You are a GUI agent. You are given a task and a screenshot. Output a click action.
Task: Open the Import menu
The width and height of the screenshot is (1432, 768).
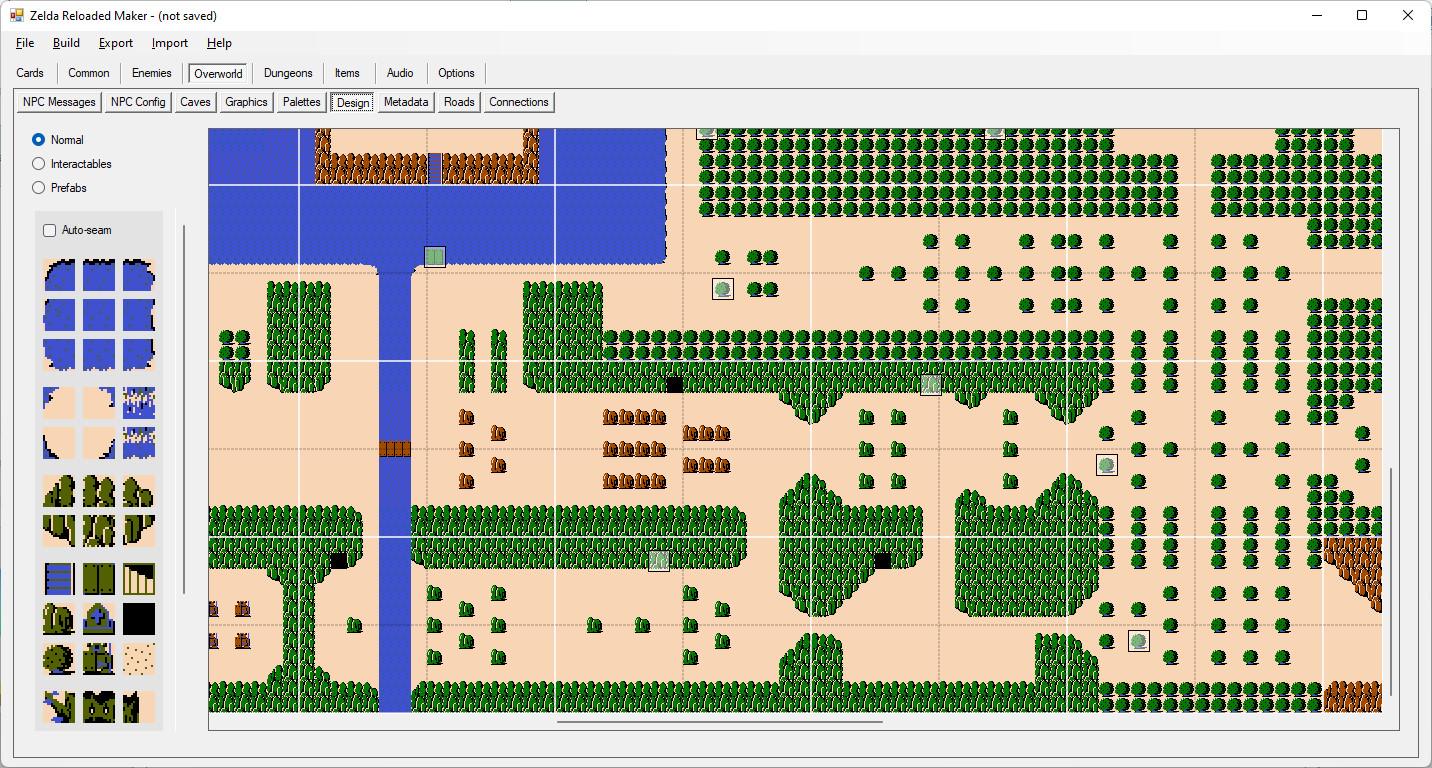(170, 43)
